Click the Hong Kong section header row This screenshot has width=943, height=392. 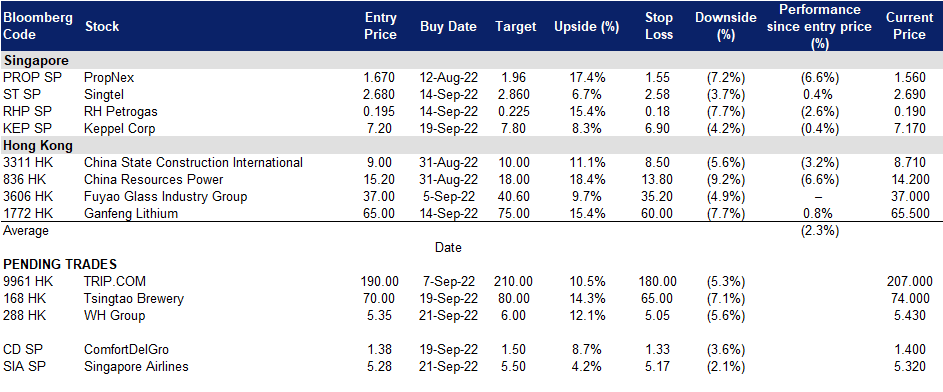tap(472, 145)
